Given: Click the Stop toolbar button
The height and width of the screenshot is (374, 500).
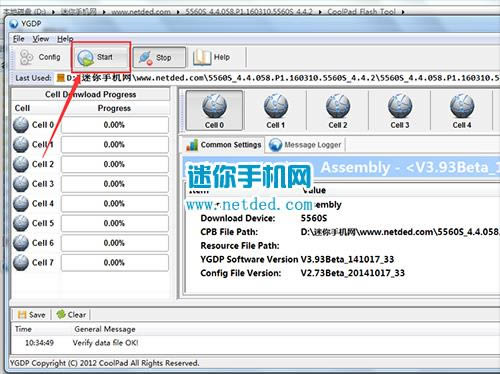Looking at the screenshot, I should [159, 57].
